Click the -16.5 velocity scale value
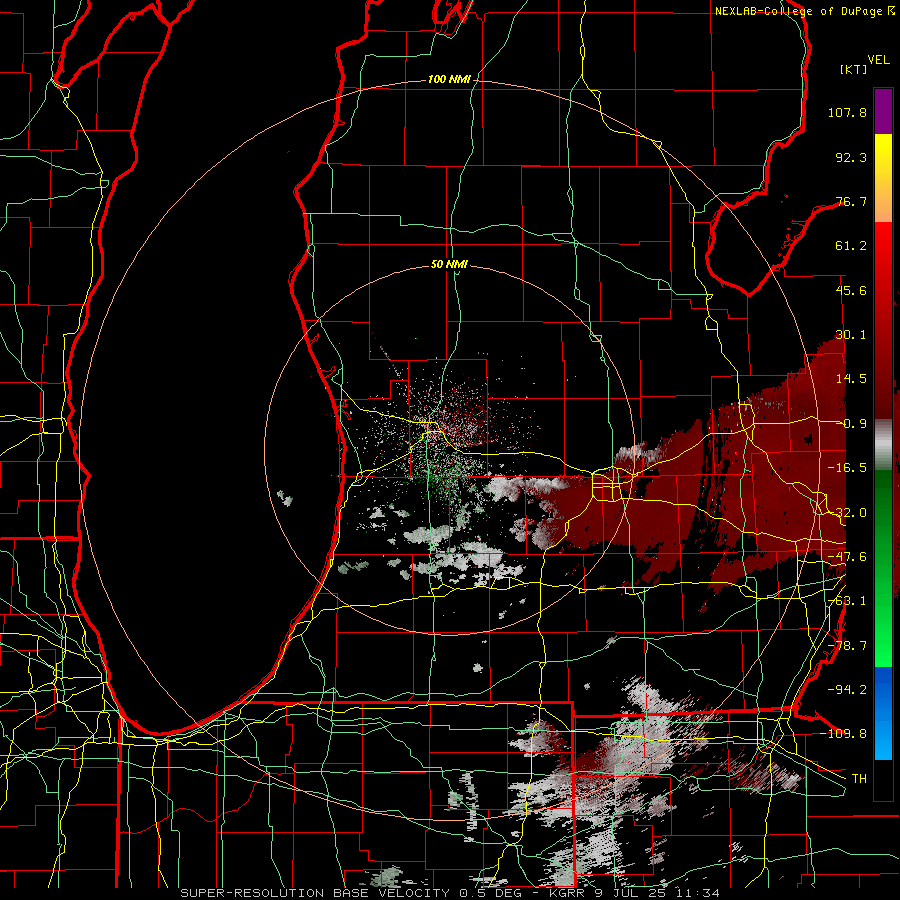Viewport: 900px width, 900px height. click(x=847, y=468)
